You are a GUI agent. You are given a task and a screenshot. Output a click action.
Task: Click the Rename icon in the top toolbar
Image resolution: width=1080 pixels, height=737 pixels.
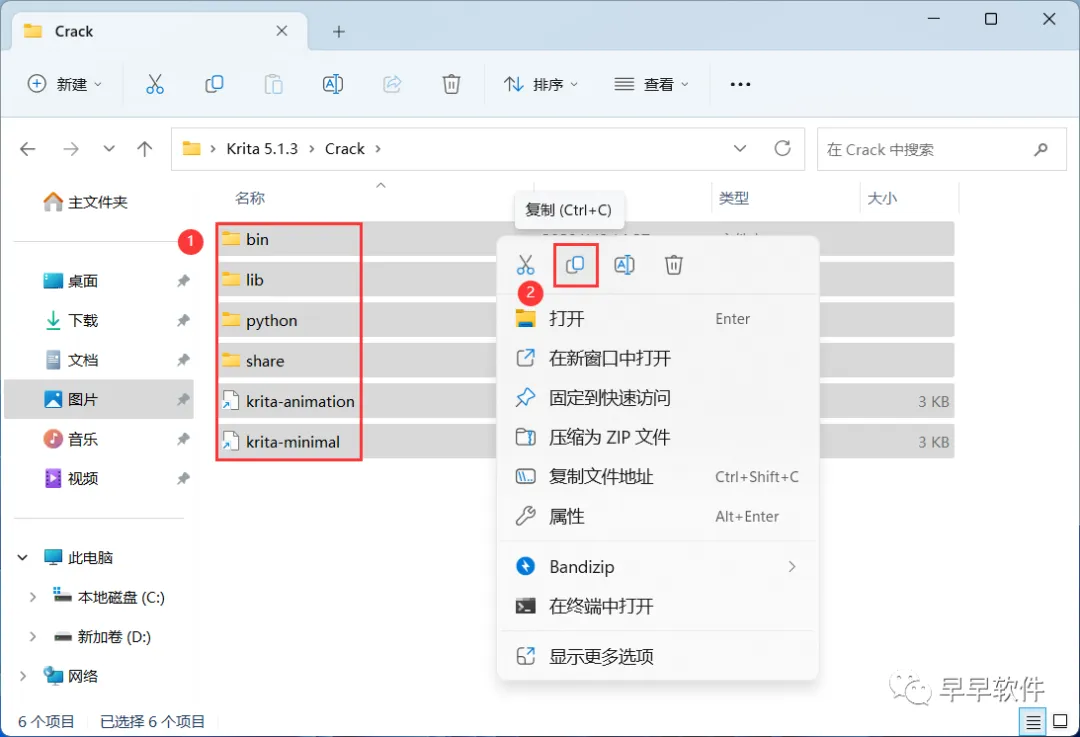pos(333,84)
